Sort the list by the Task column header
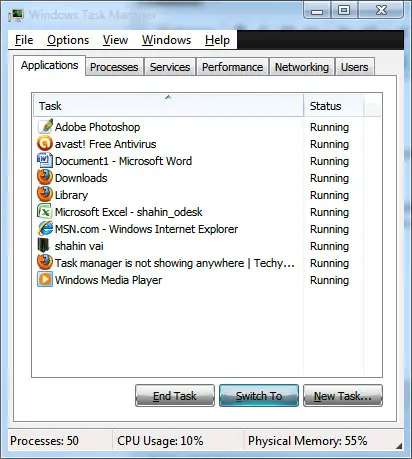This screenshot has height=459, width=412. (168, 106)
